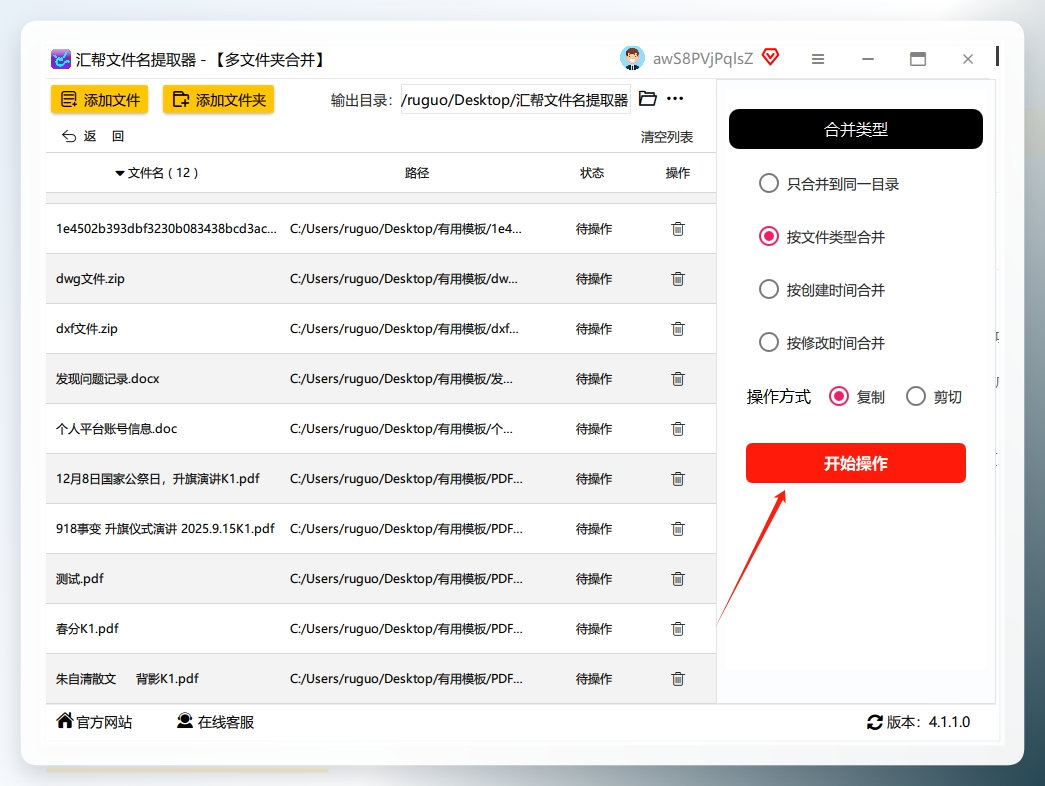Image resolution: width=1045 pixels, height=786 pixels.
Task: Click the app logo in title bar
Action: coord(61,59)
